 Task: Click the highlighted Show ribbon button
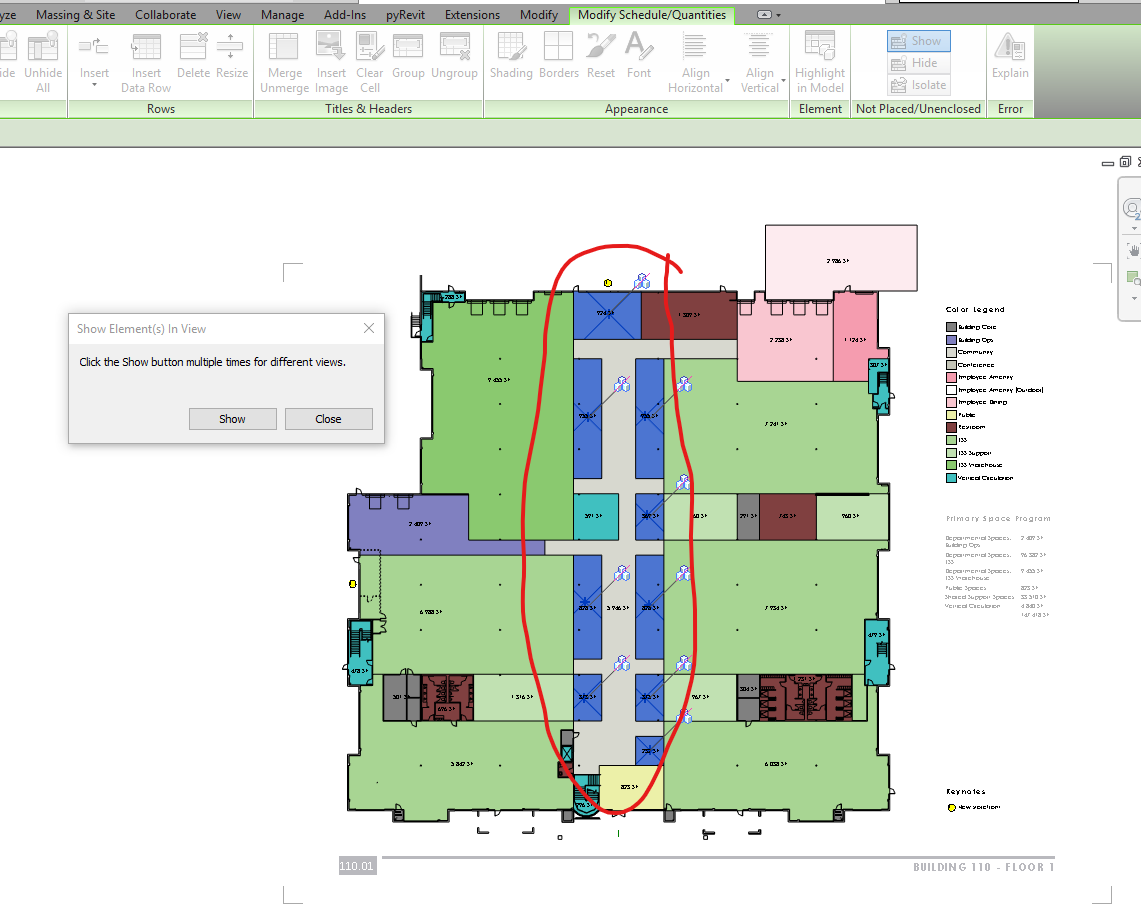tap(918, 41)
